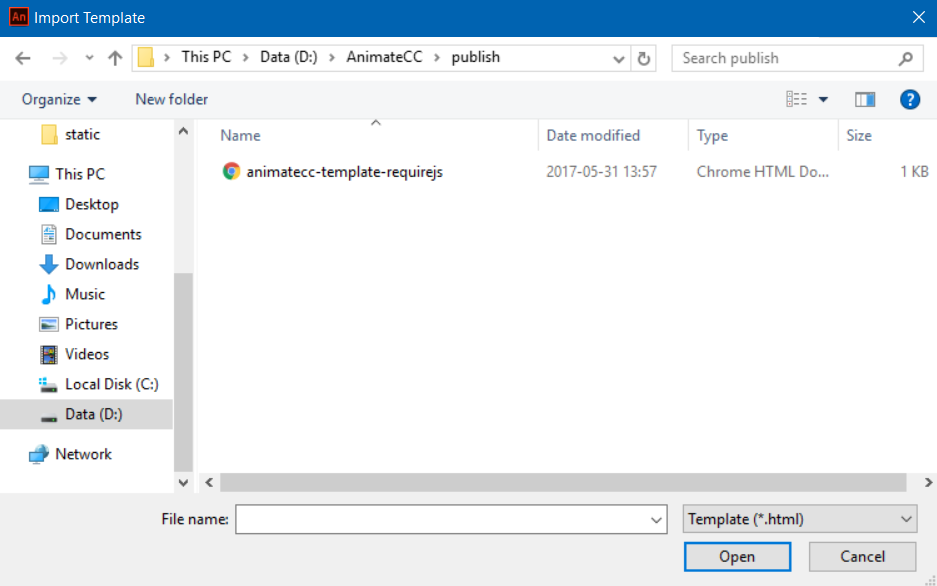937x586 pixels.
Task: Sort files by Date modified column
Action: click(x=592, y=136)
